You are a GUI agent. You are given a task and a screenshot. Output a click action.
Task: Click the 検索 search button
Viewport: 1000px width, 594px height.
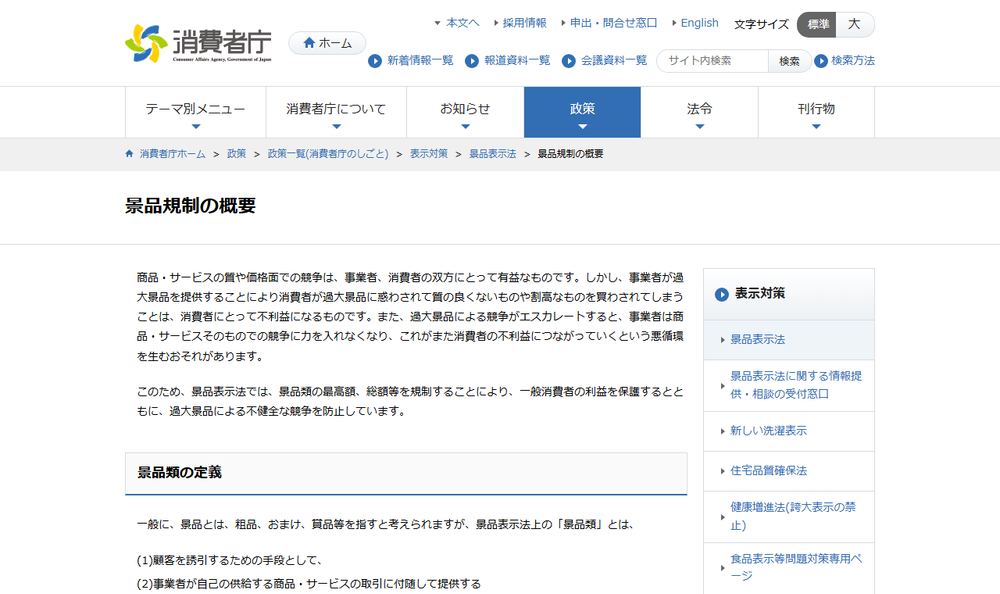789,61
